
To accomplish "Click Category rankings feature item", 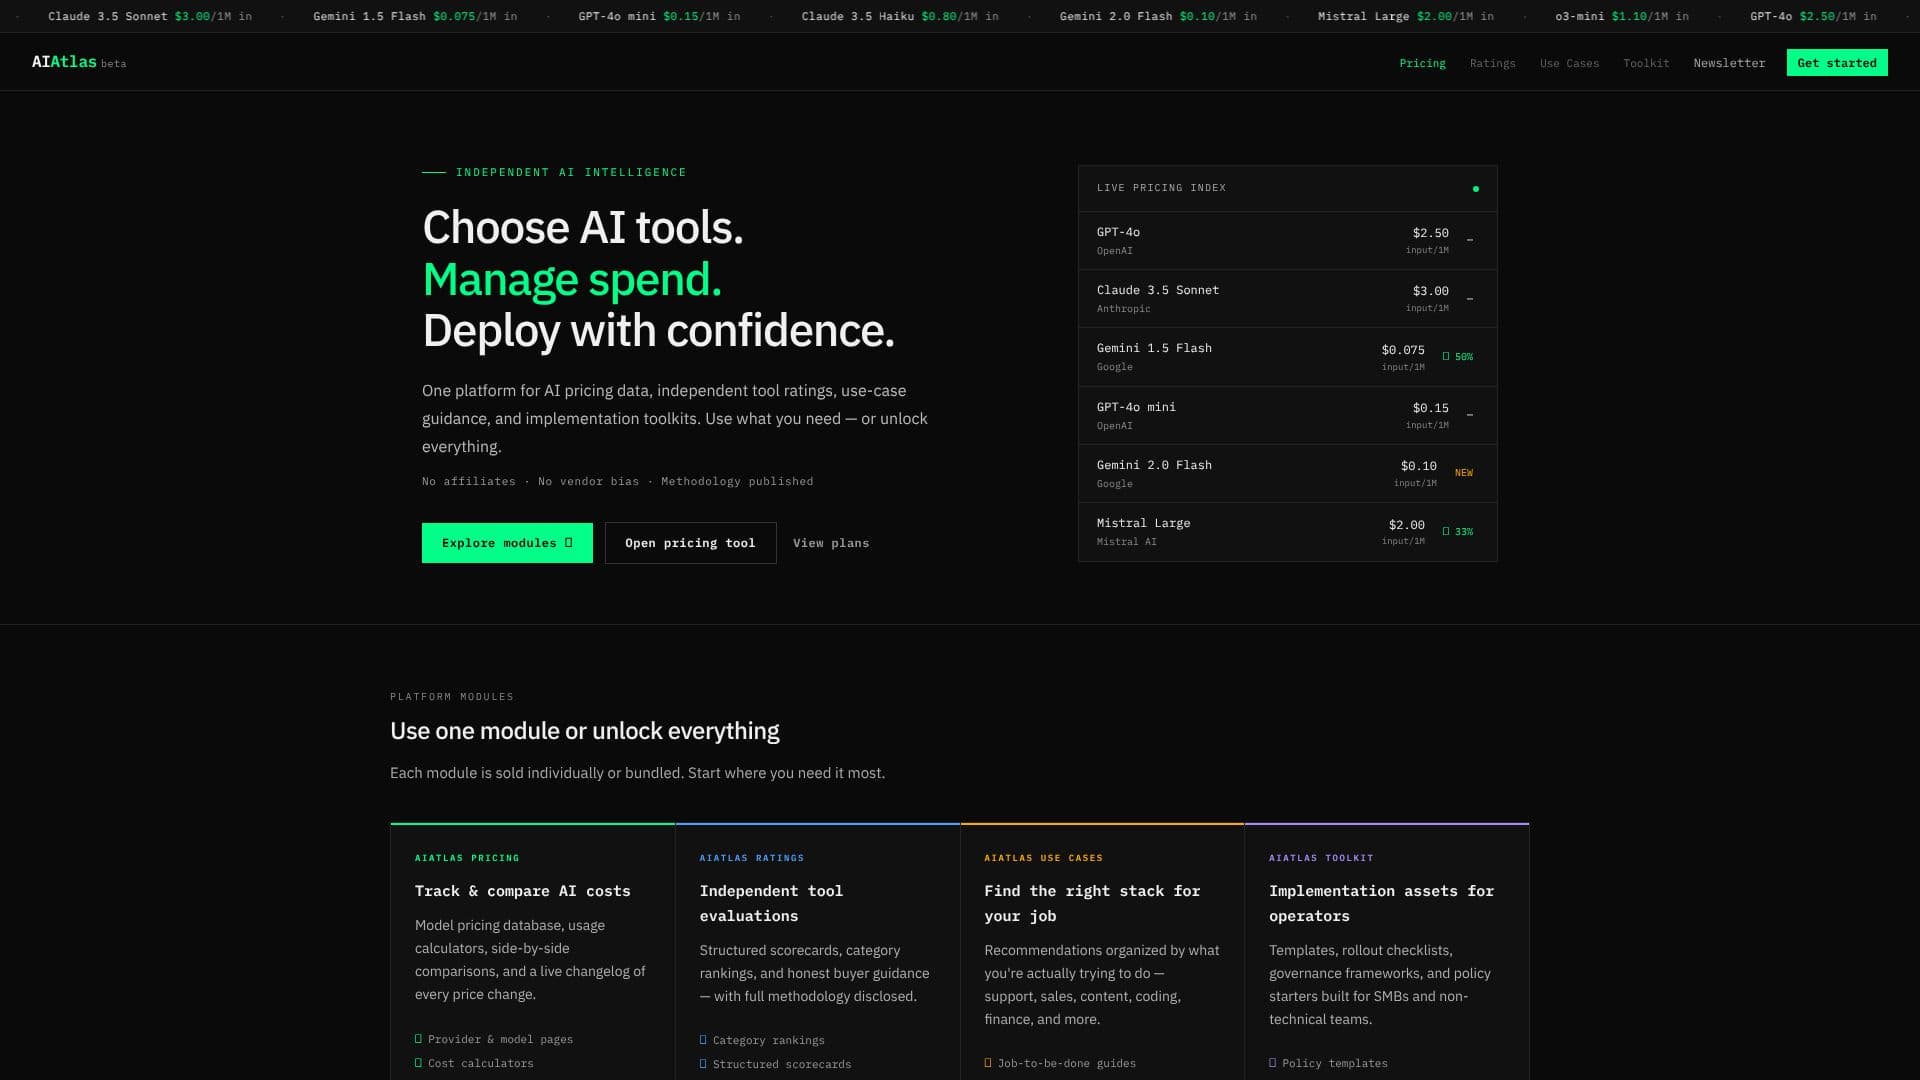I will [762, 1040].
